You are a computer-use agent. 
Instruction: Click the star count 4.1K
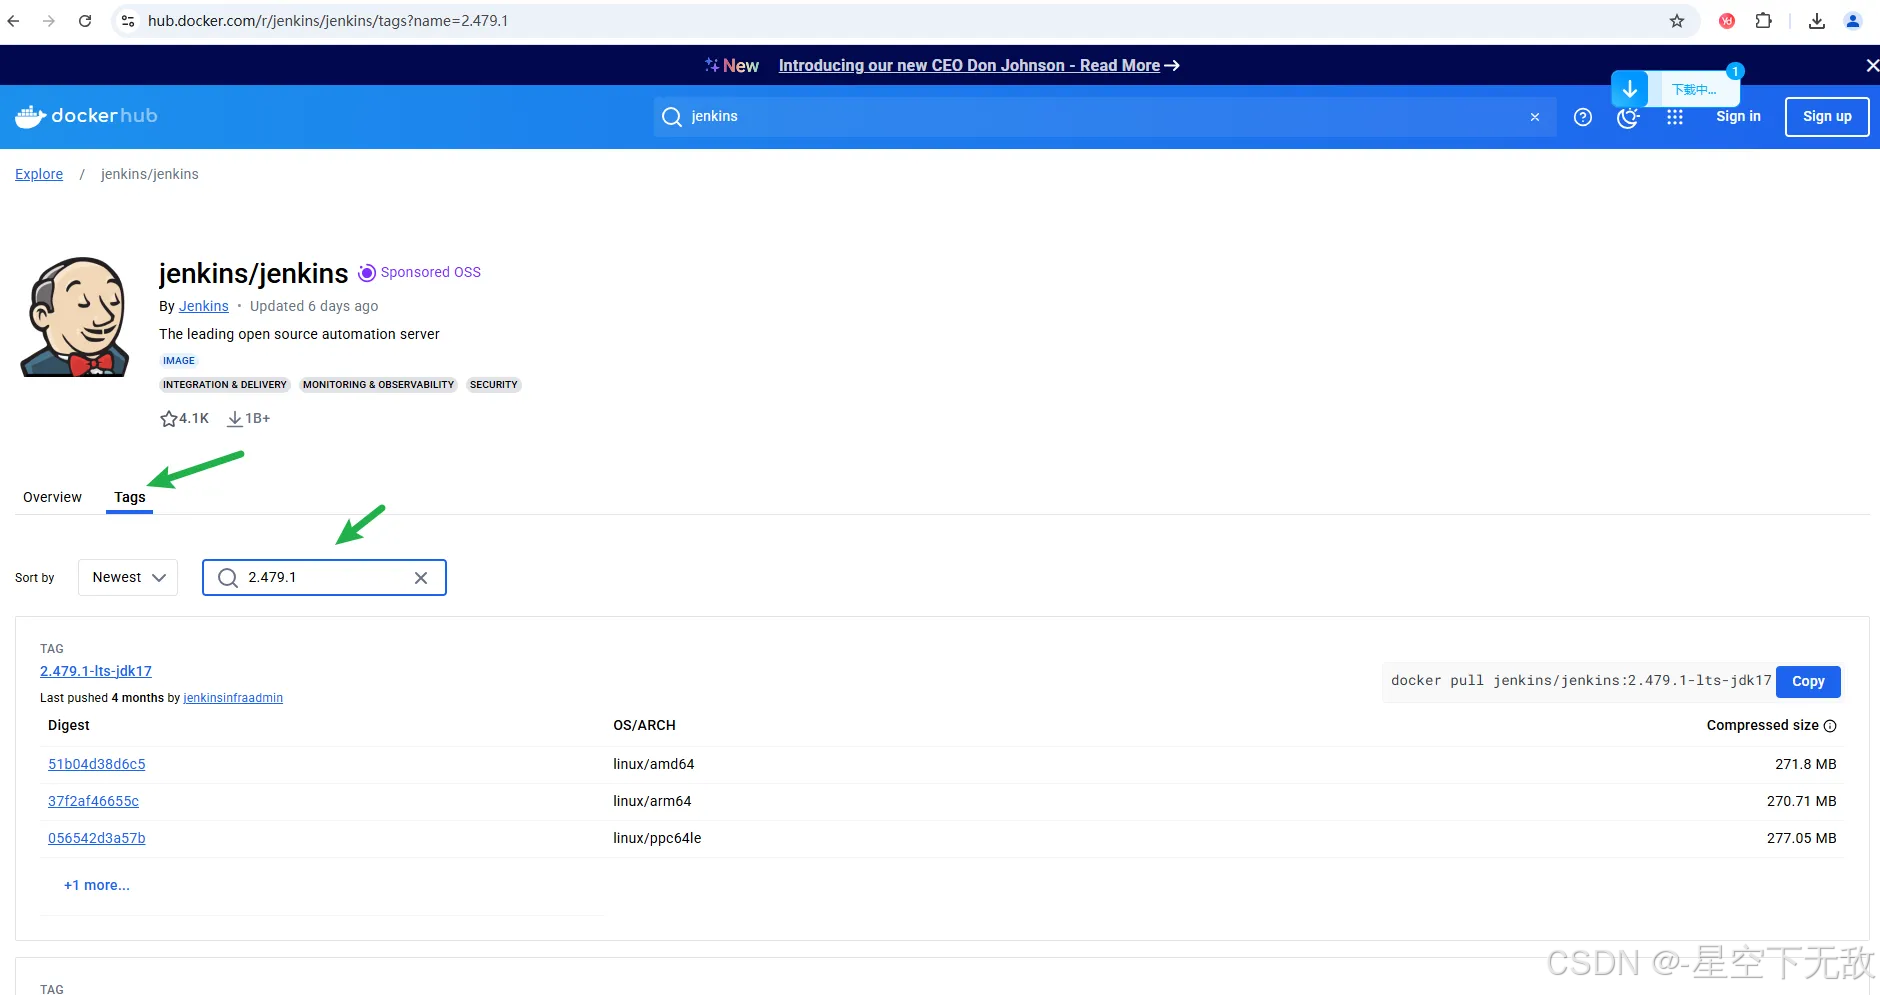(x=185, y=418)
